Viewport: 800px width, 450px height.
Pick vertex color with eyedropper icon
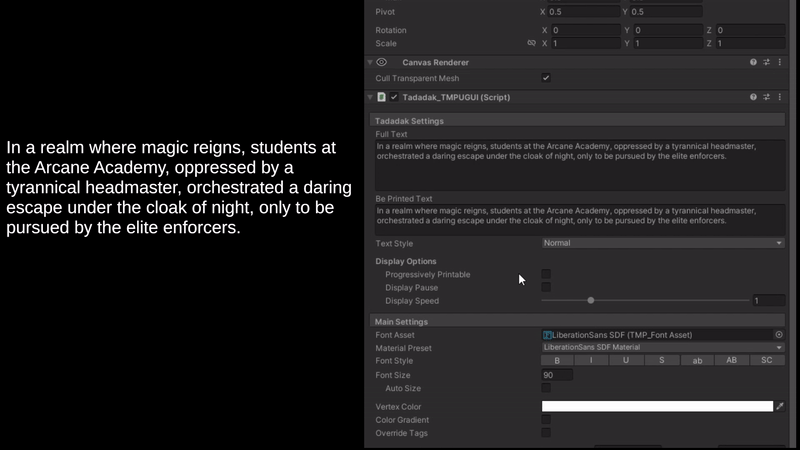coord(780,406)
